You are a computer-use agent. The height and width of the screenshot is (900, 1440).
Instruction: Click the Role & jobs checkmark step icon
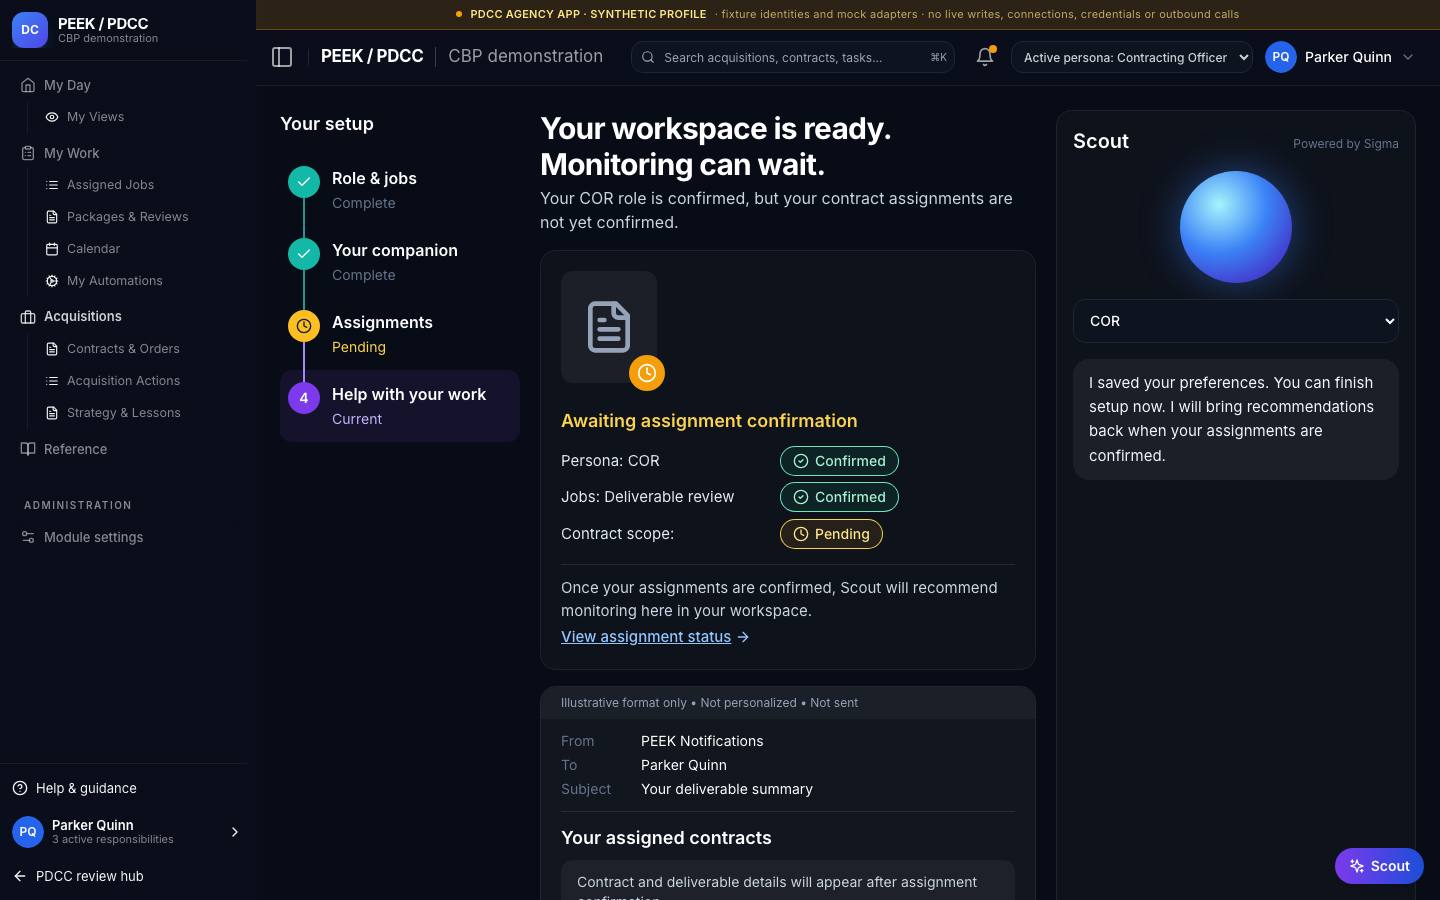304,182
